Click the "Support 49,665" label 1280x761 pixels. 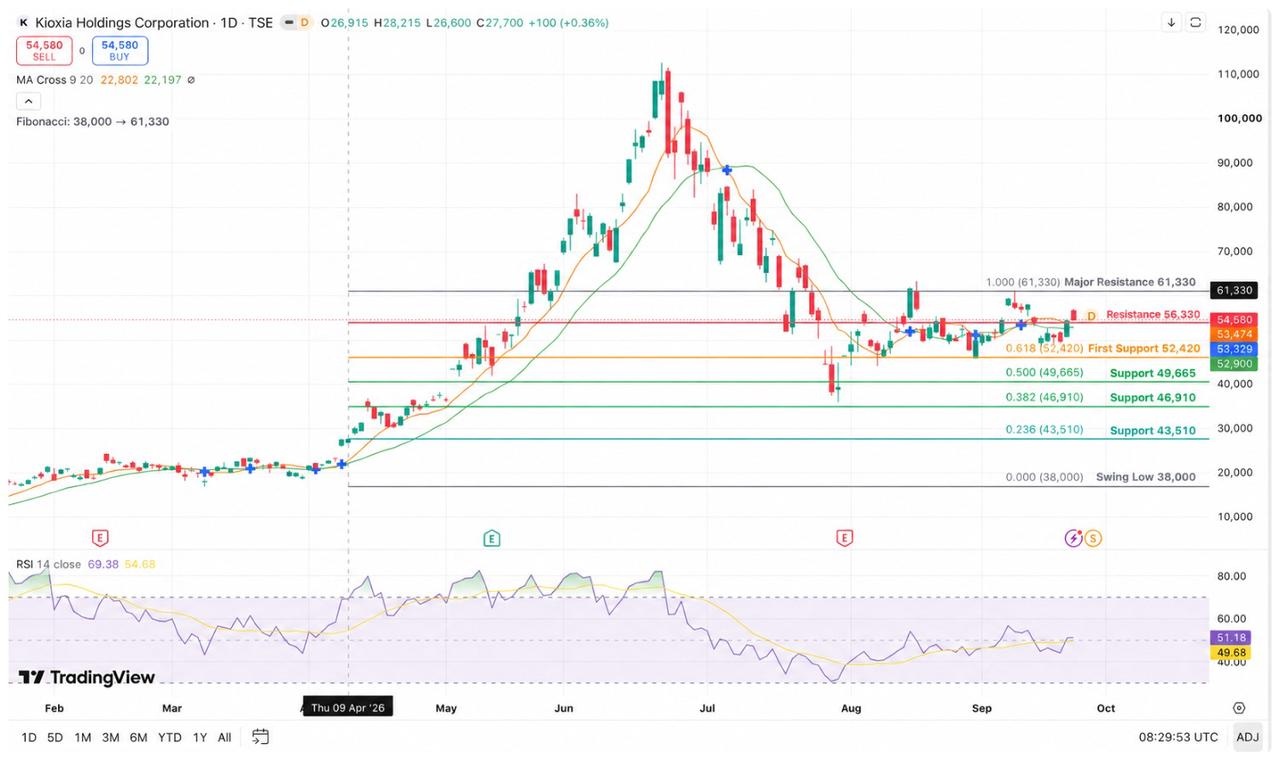tap(1153, 373)
